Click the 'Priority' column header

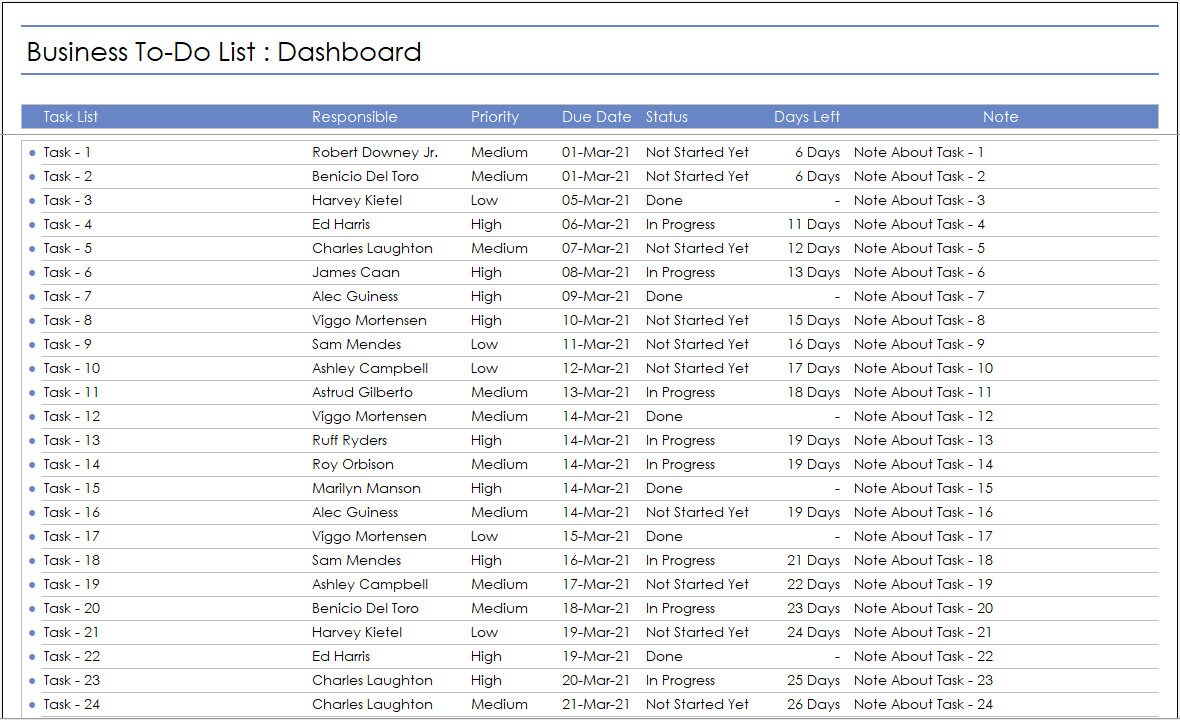494,117
